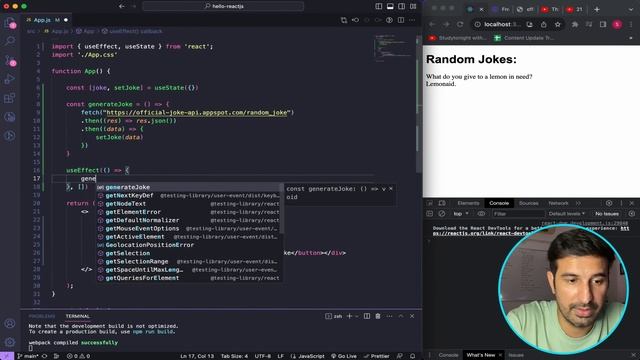The image size is (640, 360).
Task: Switch to the Problems panel tab
Action: pos(42,316)
